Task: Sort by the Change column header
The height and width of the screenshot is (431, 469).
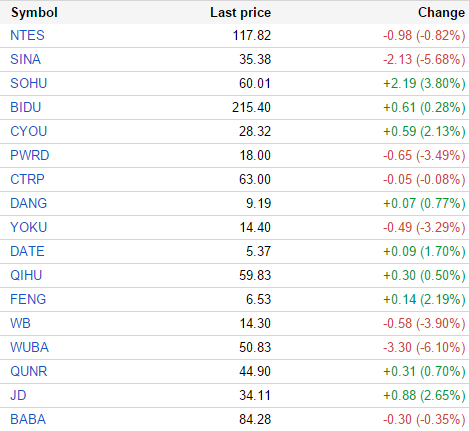Action: pyautogui.click(x=441, y=13)
